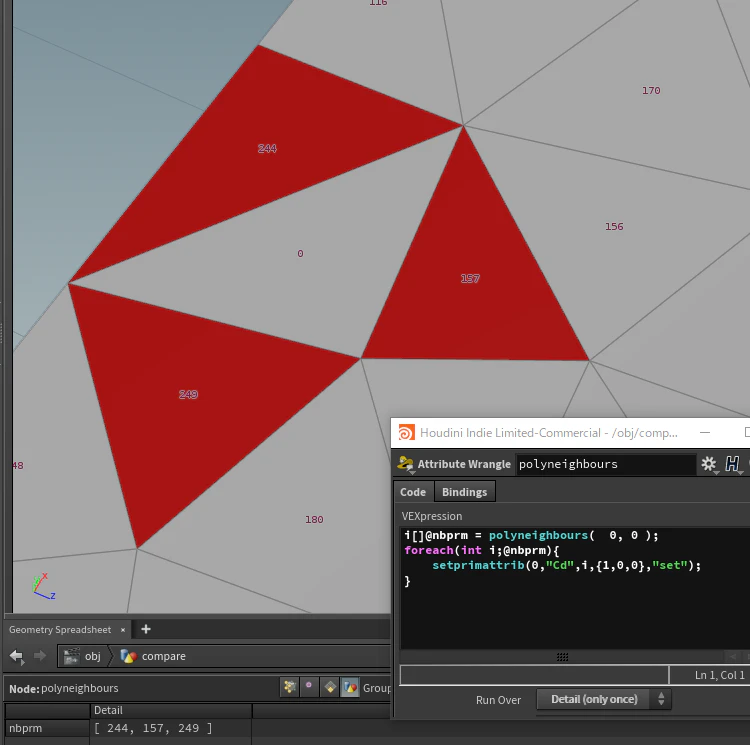Click the Attribute Wrangle node type icon
The width and height of the screenshot is (750, 745).
[x=405, y=462]
